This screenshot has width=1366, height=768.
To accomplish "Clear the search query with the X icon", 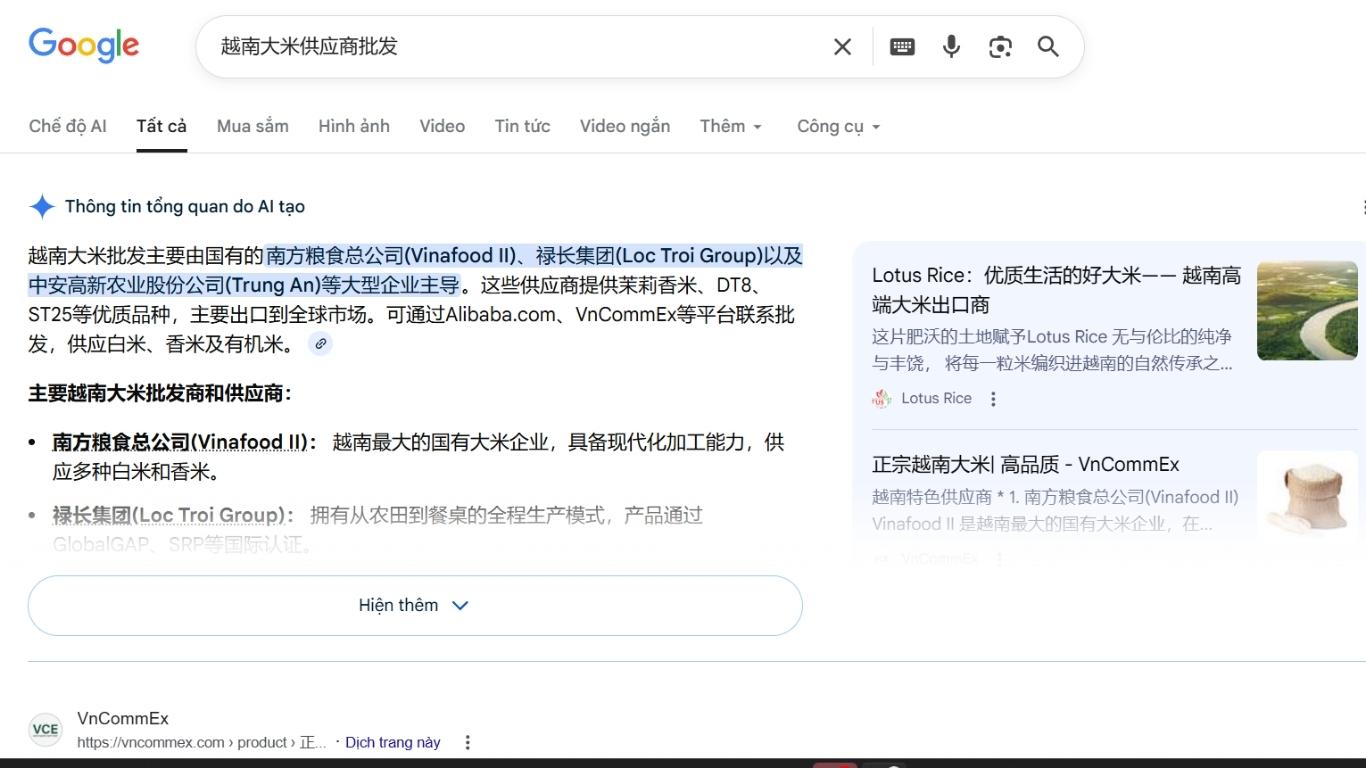I will pyautogui.click(x=842, y=46).
